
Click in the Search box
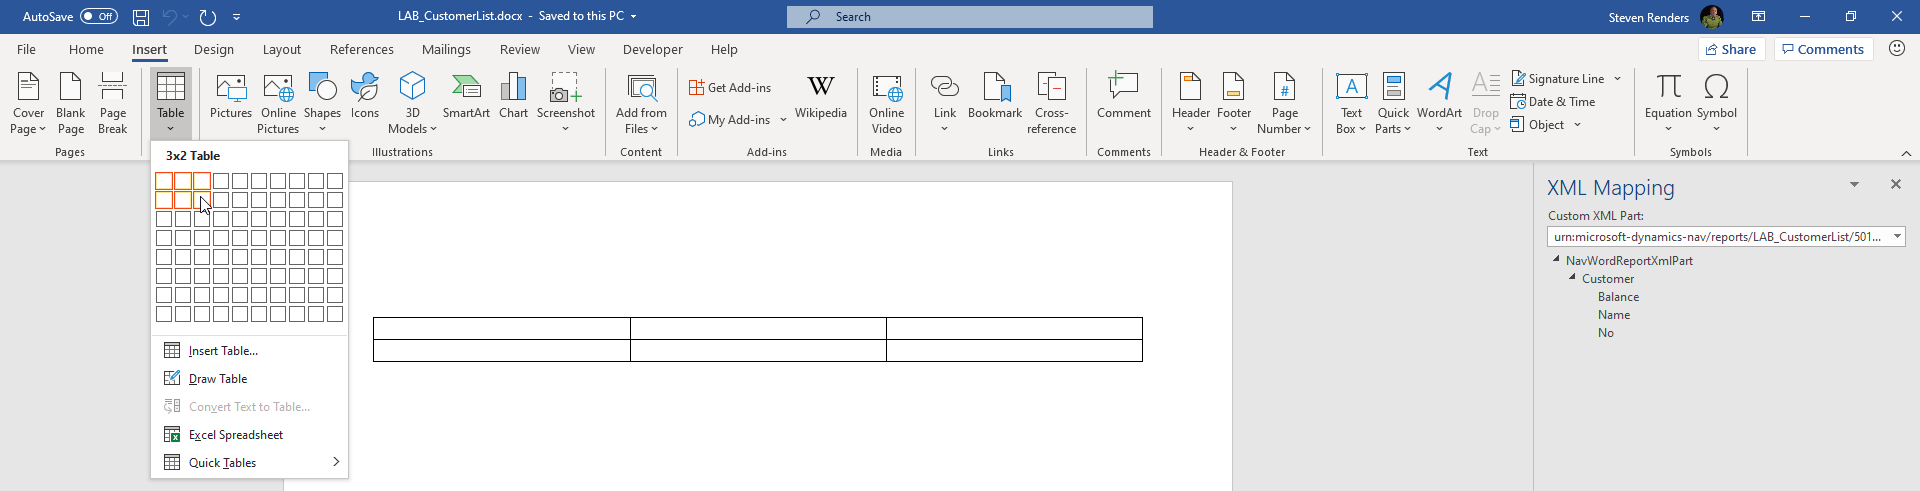pos(969,16)
